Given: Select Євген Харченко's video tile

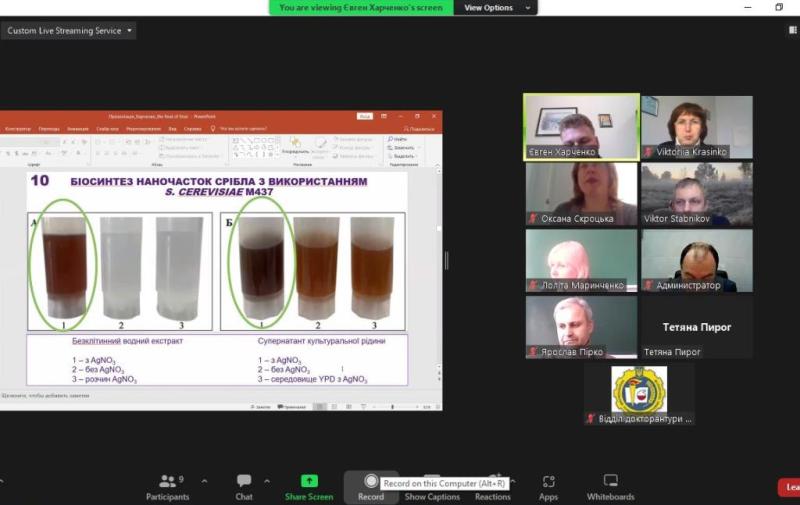Looking at the screenshot, I should [x=581, y=127].
